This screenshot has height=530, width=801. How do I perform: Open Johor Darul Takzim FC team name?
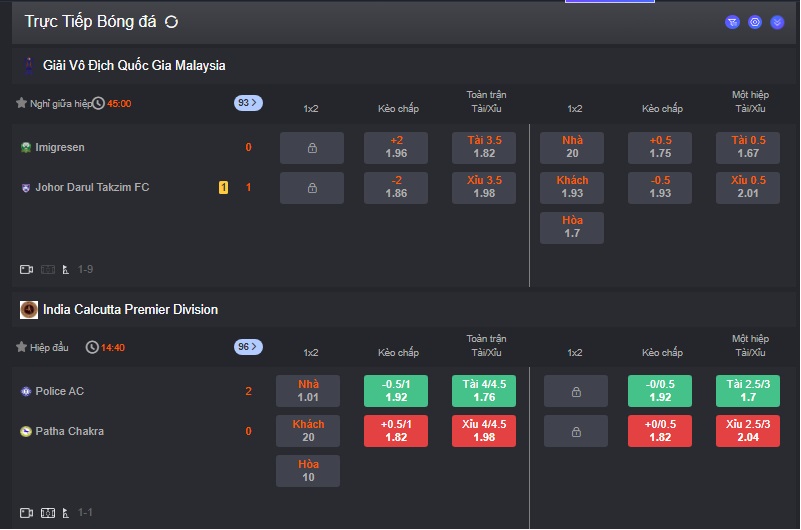pyautogui.click(x=92, y=187)
